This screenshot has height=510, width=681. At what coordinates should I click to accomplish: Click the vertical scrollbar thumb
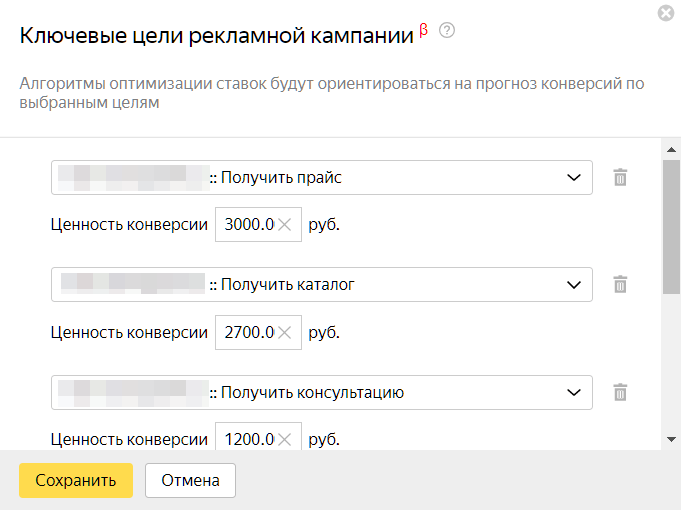point(671,227)
